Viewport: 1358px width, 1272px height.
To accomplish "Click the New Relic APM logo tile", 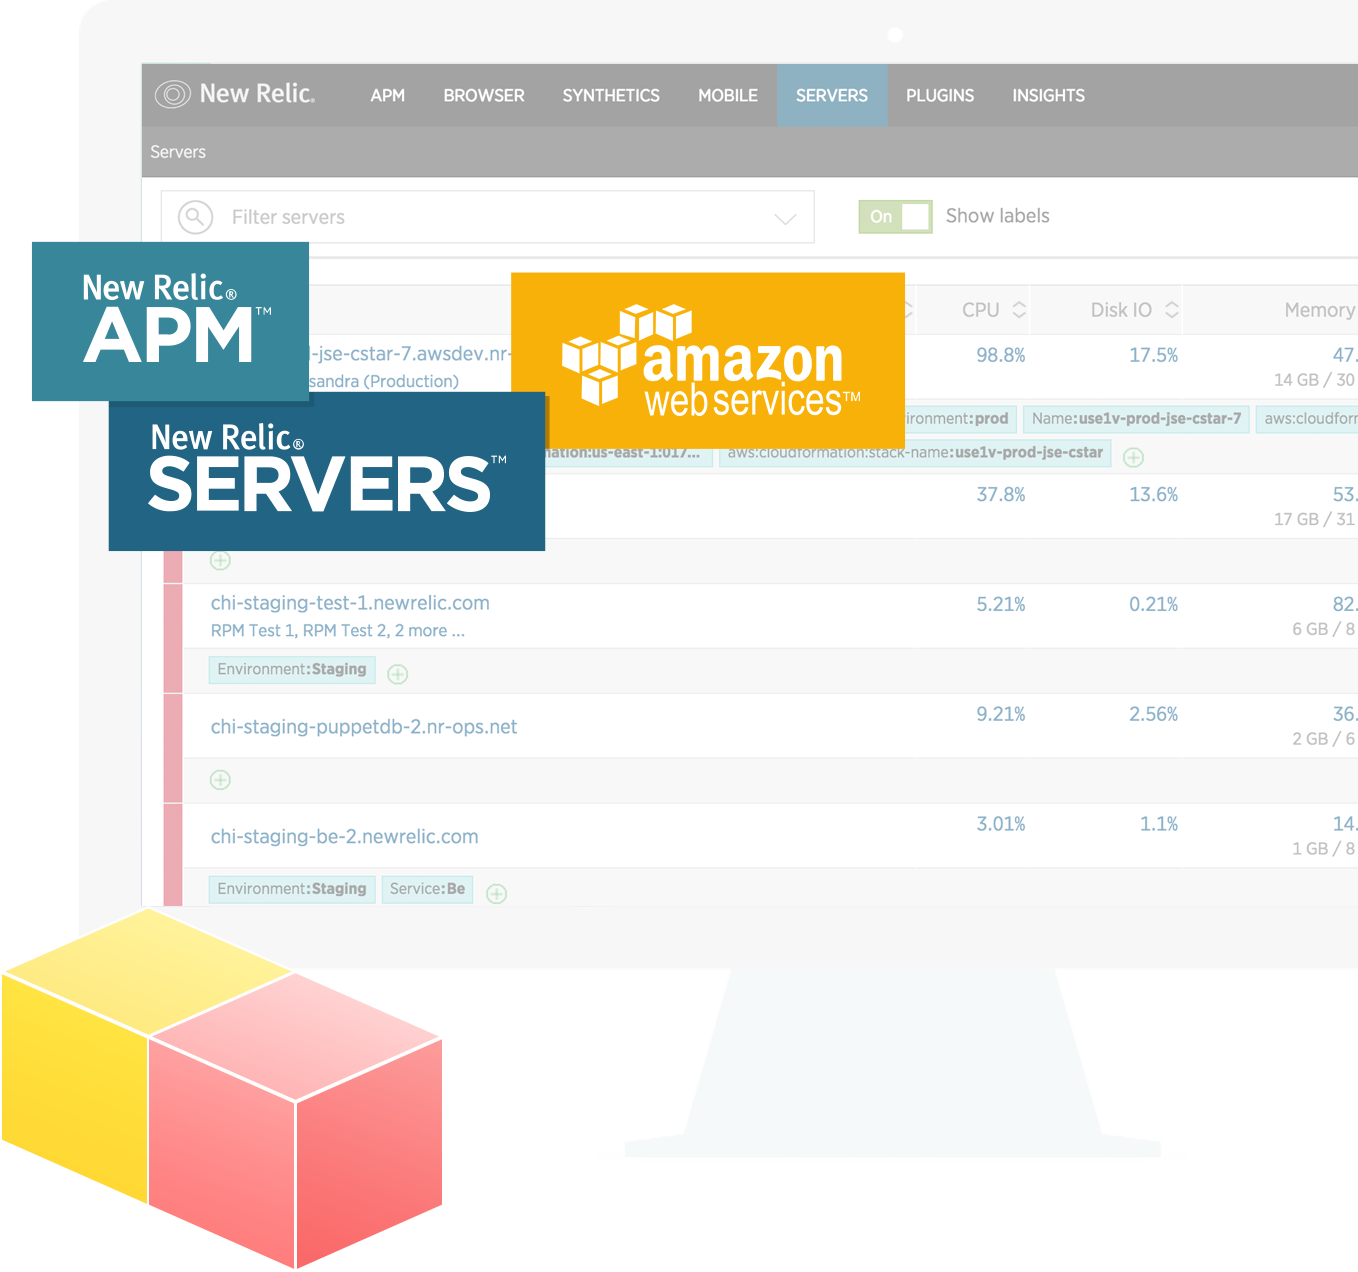I will coord(170,321).
